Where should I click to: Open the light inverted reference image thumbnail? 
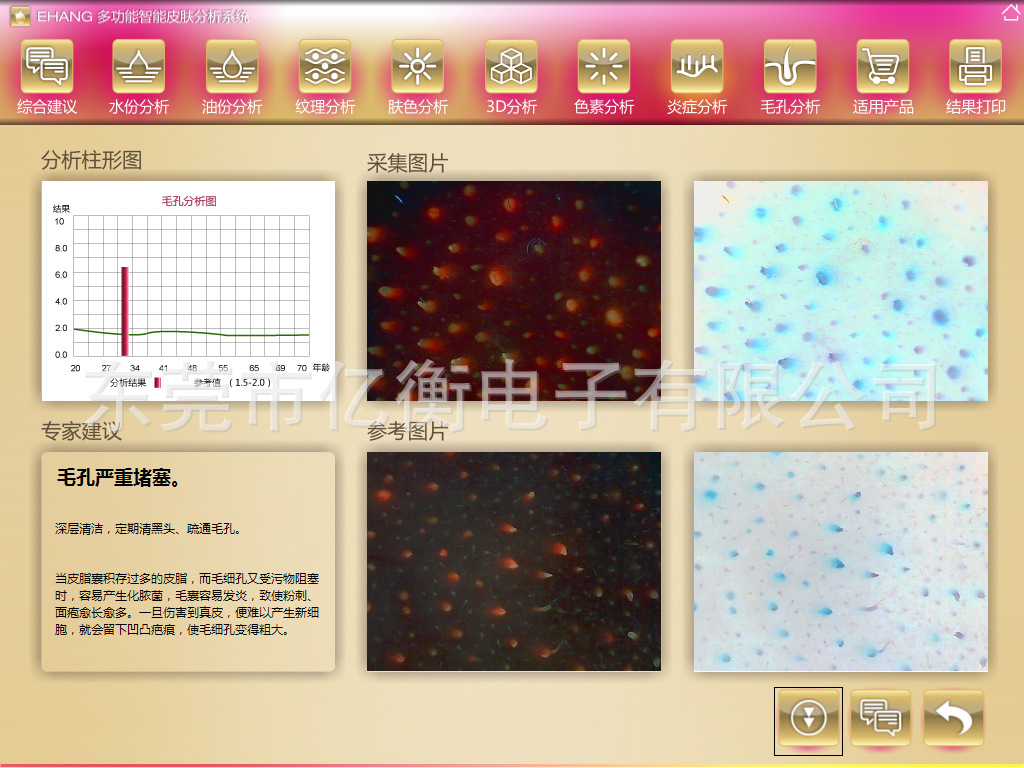(x=841, y=561)
